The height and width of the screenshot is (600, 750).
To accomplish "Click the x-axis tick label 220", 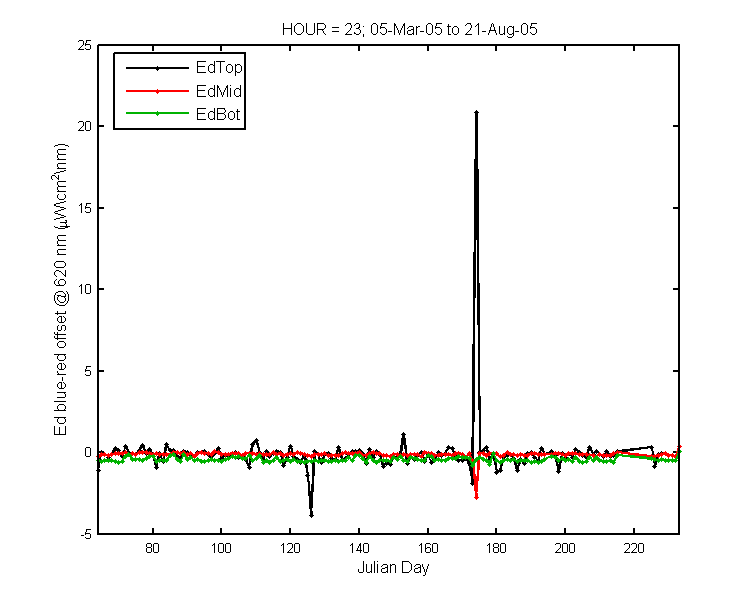I will pos(634,548).
